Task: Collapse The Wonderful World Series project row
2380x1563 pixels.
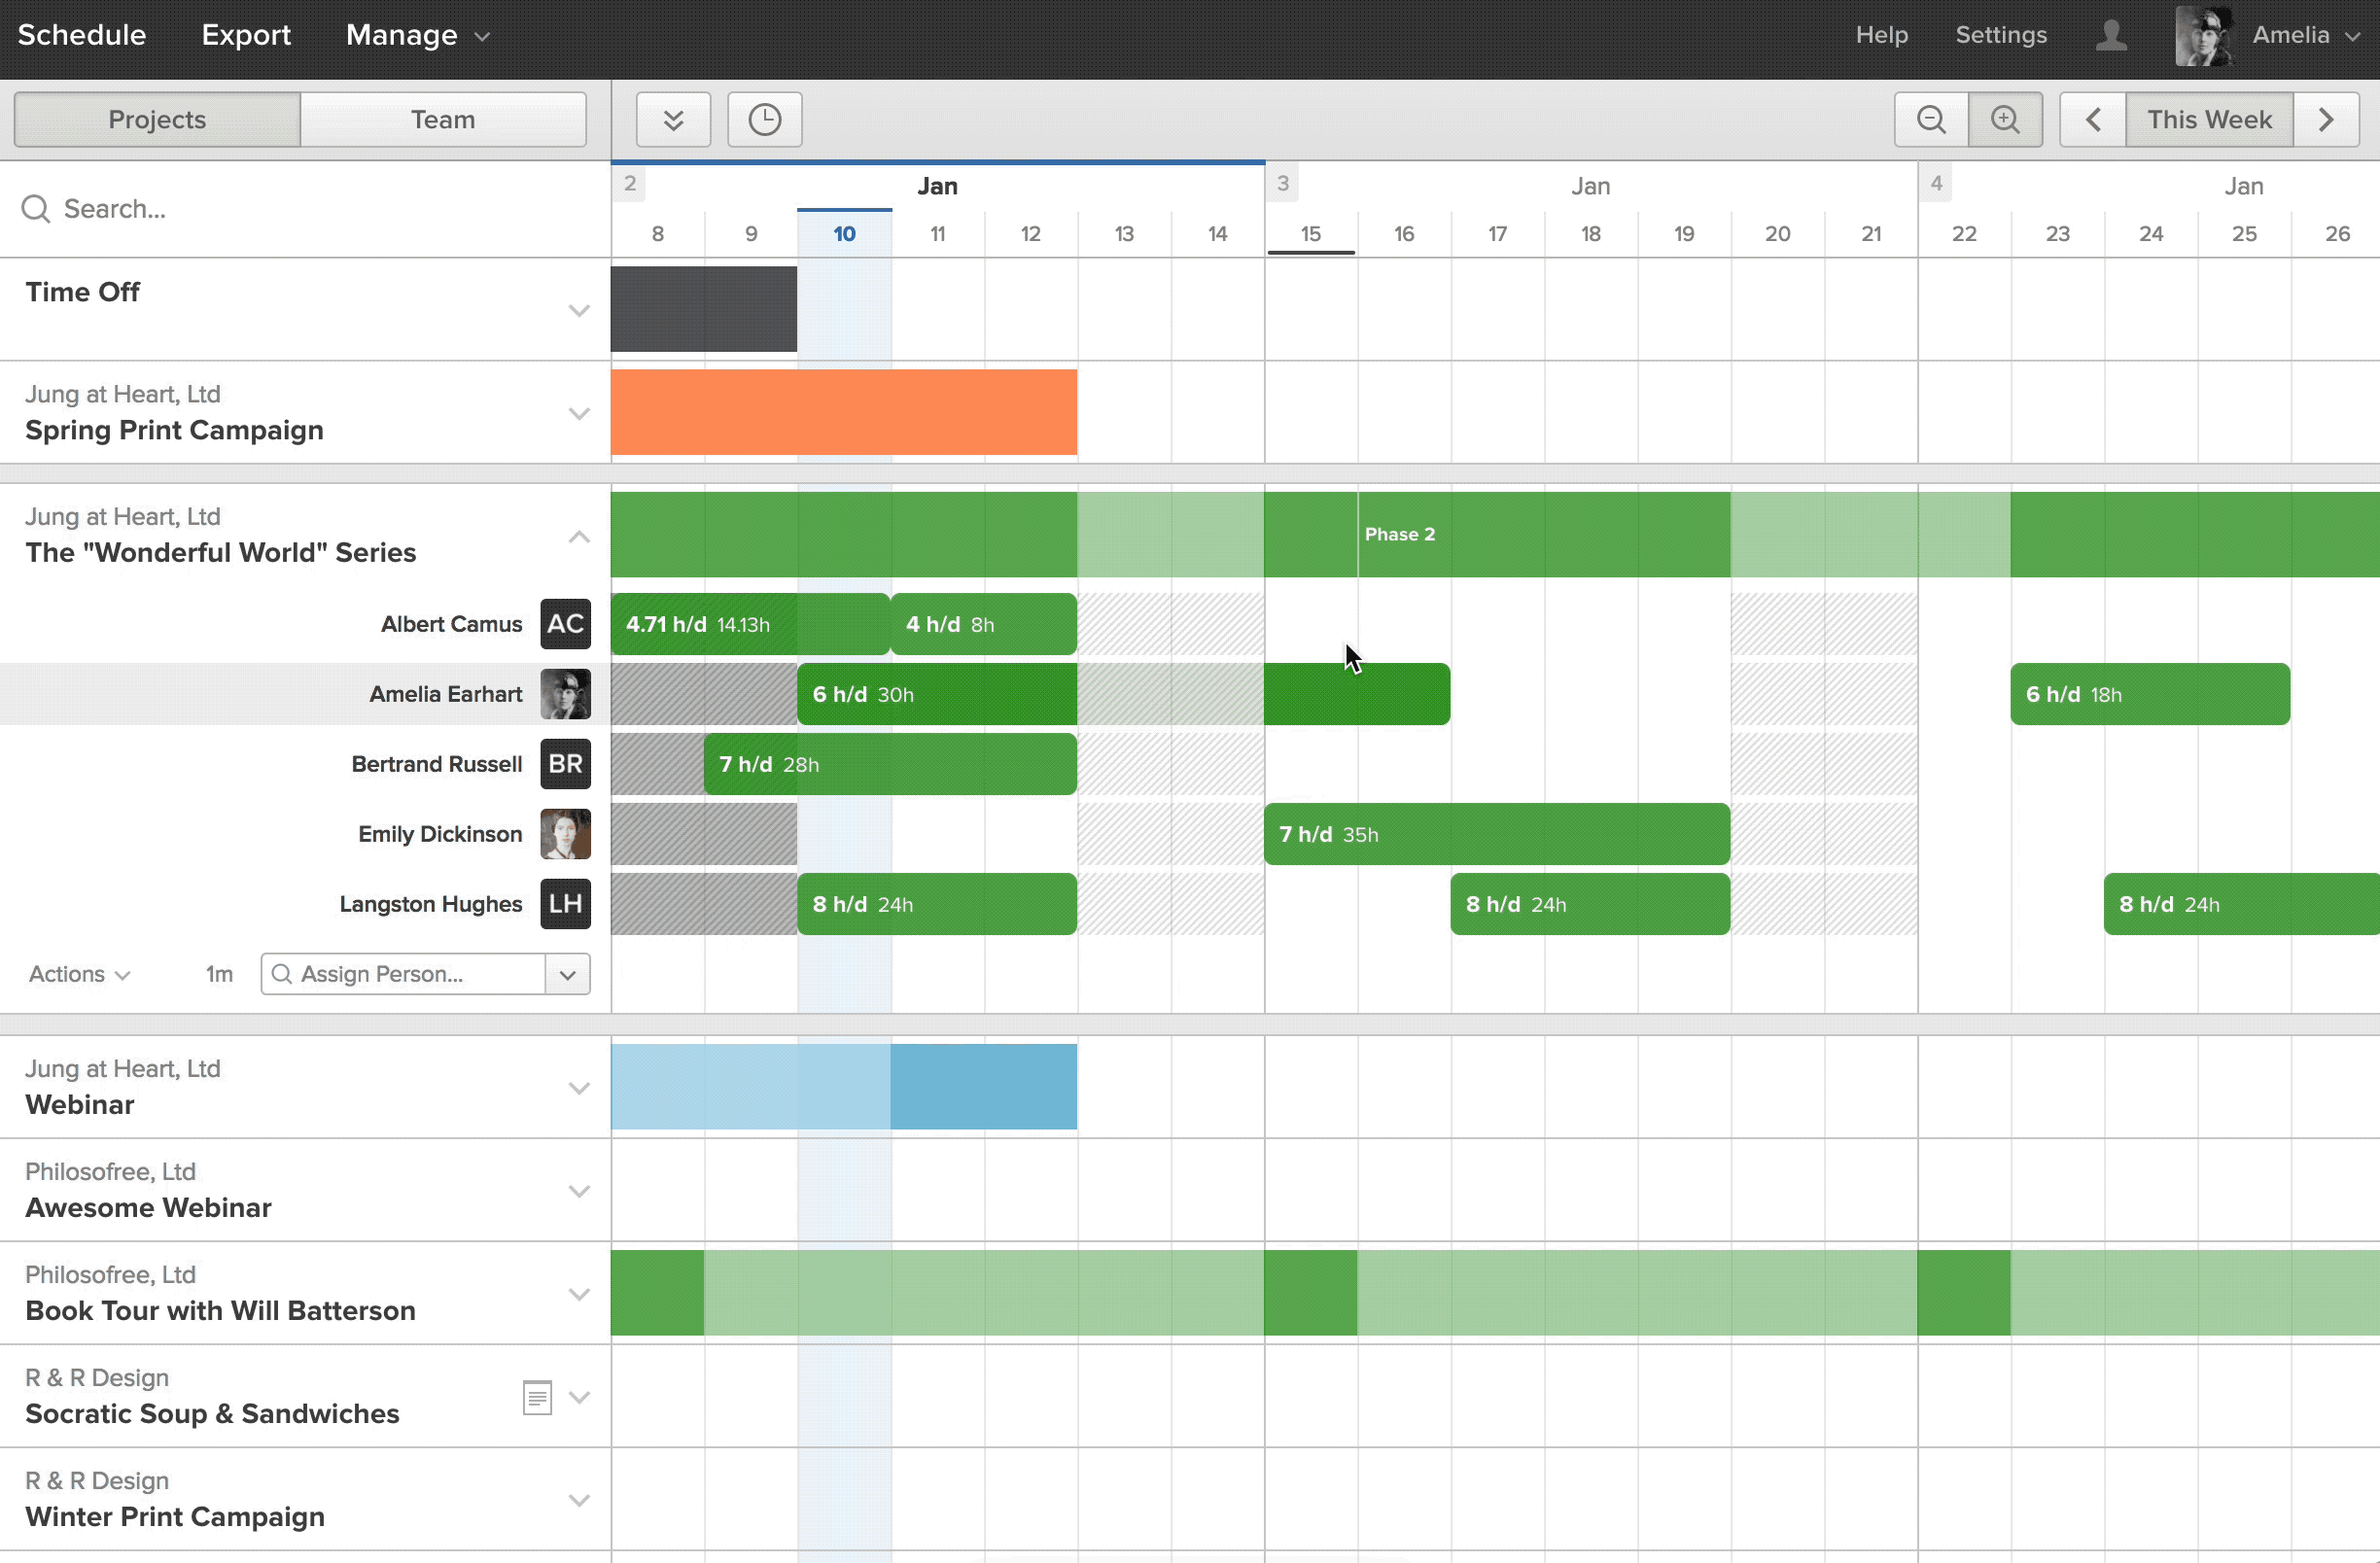Action: (x=579, y=538)
